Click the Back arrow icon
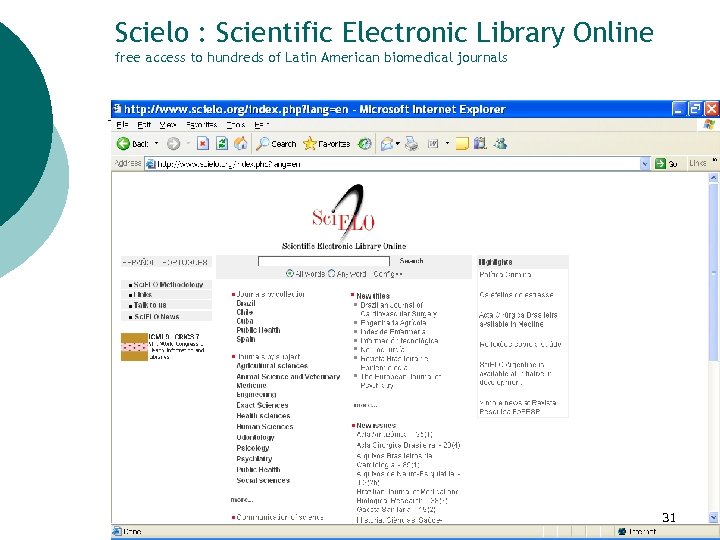 (x=123, y=144)
